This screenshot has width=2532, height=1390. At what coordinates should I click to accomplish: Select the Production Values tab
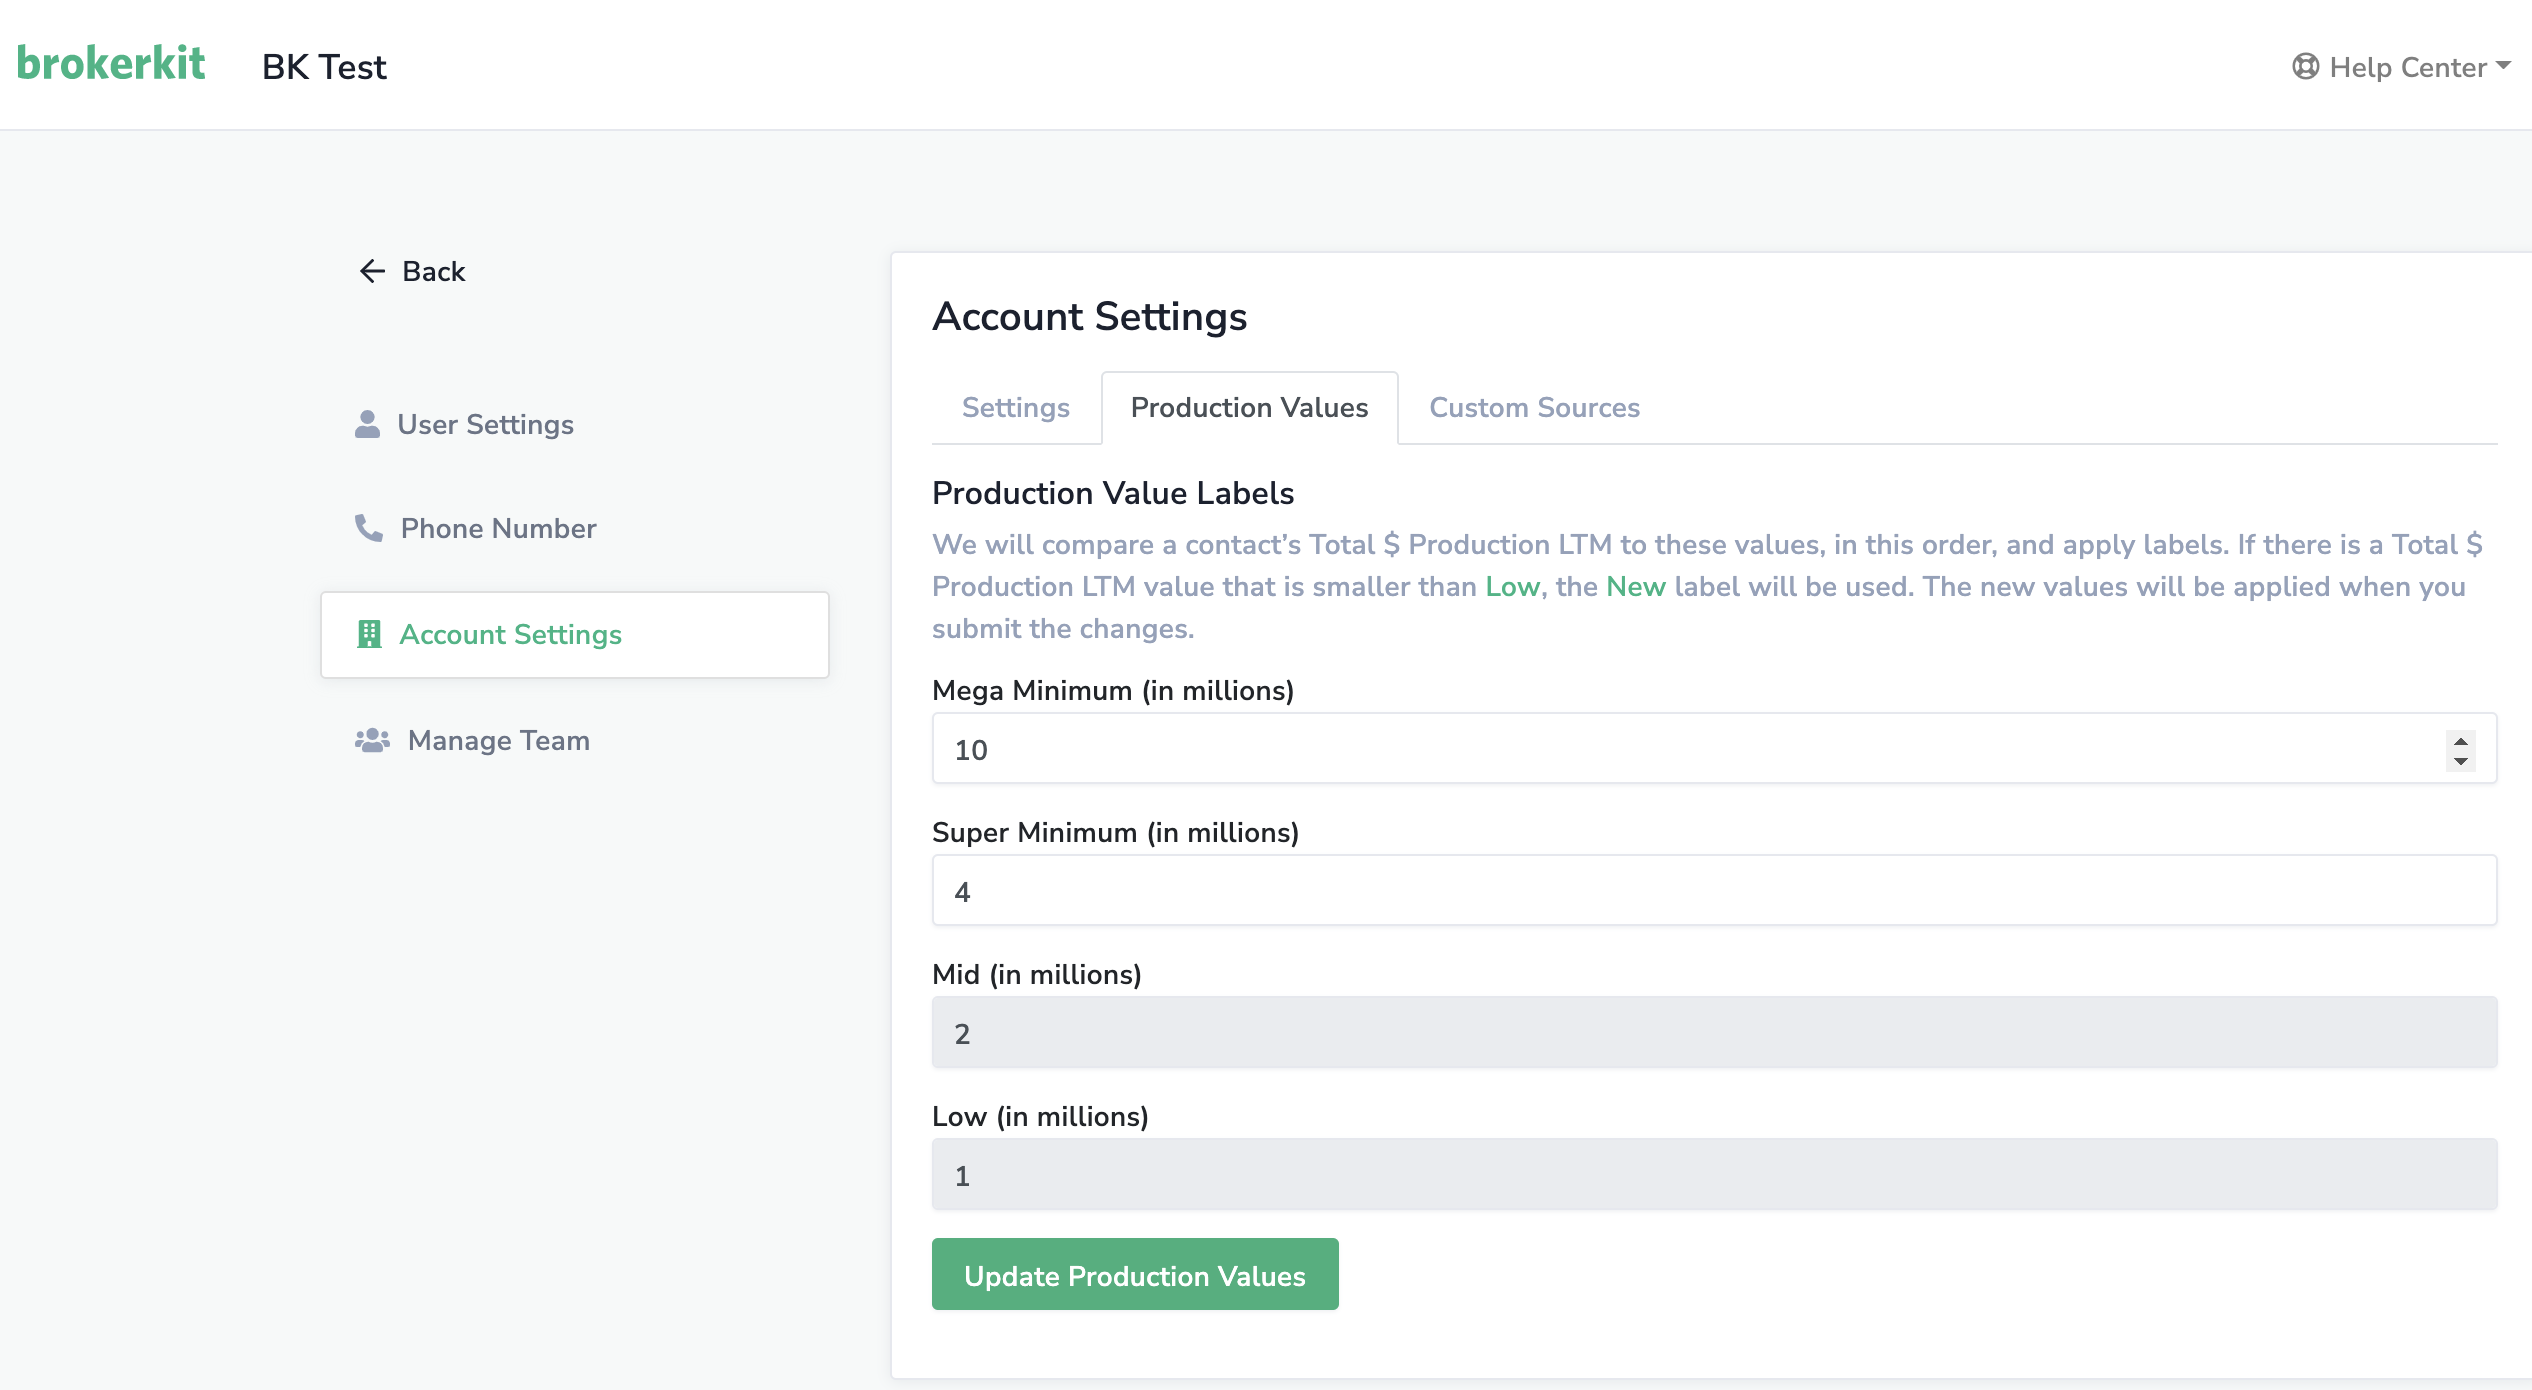tap(1249, 408)
